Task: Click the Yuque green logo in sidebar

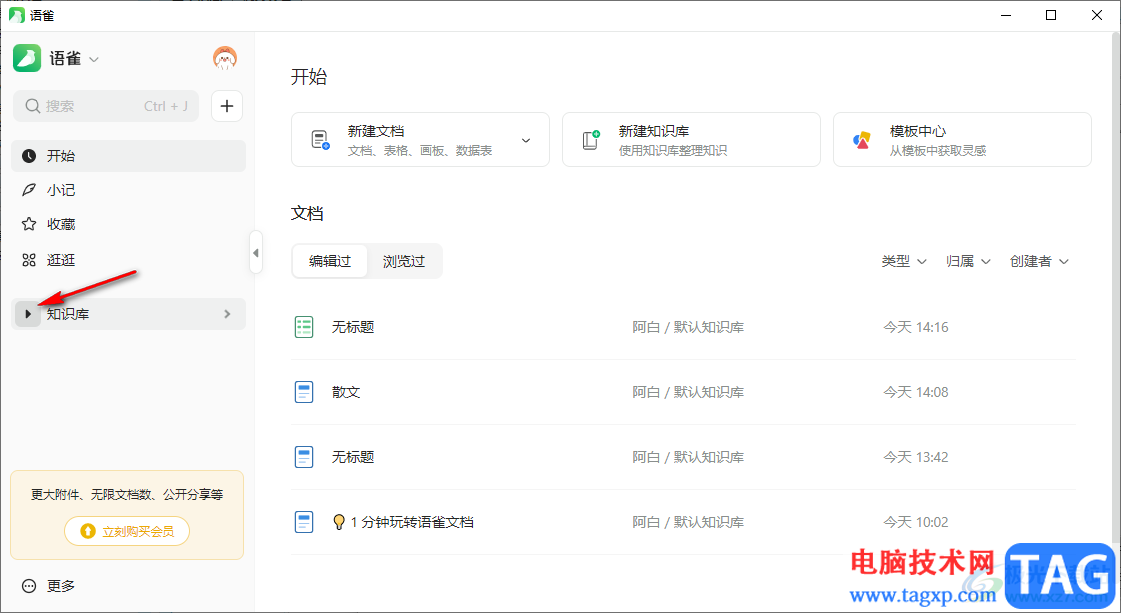Action: (x=27, y=58)
